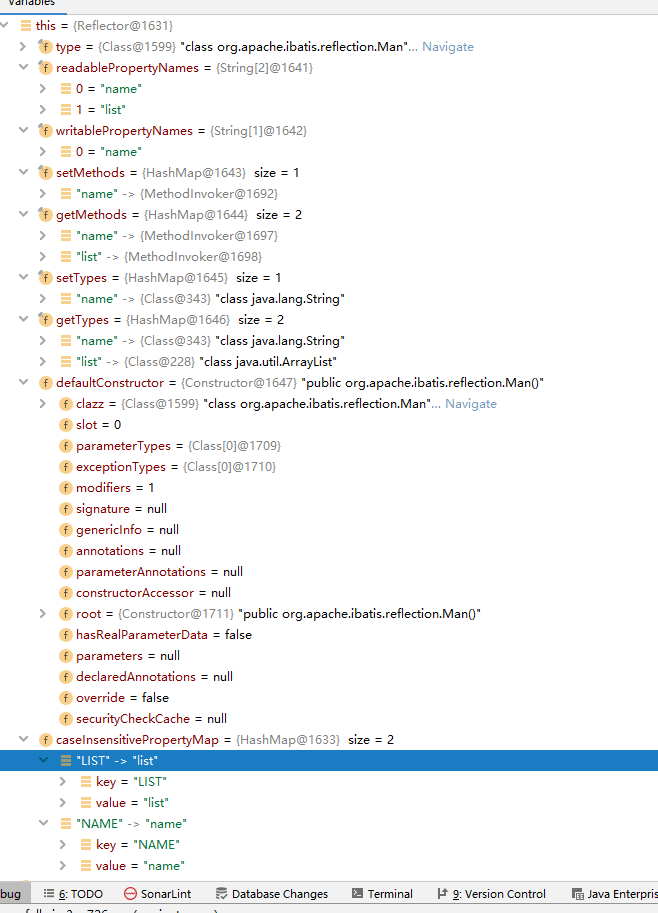Open the Version Control branch icon
Image resolution: width=658 pixels, height=913 pixels.
pos(443,893)
